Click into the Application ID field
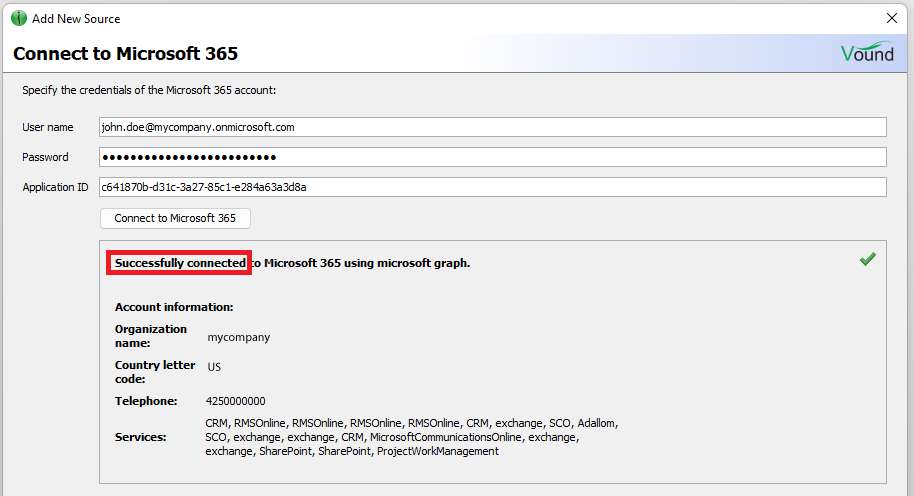Image resolution: width=914 pixels, height=496 pixels. point(493,187)
